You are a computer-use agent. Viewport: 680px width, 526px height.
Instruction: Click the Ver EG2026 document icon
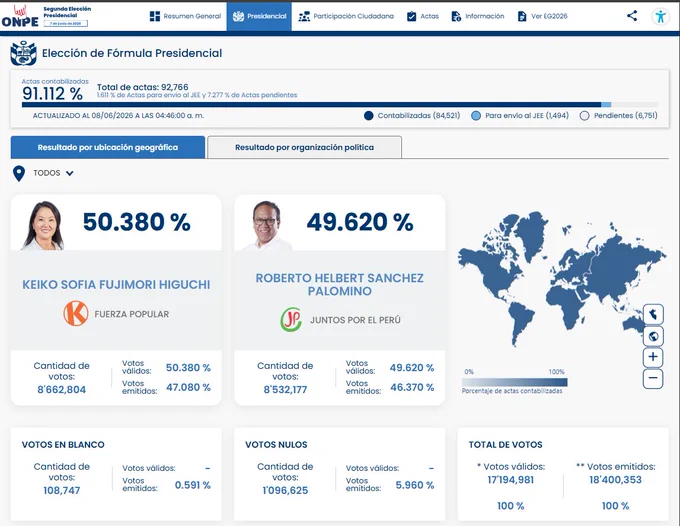pos(522,16)
